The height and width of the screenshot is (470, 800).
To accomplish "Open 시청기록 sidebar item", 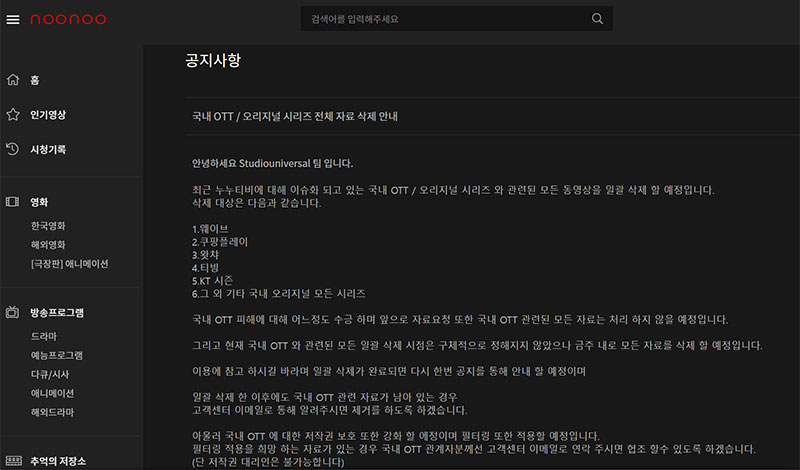I will click(x=48, y=150).
